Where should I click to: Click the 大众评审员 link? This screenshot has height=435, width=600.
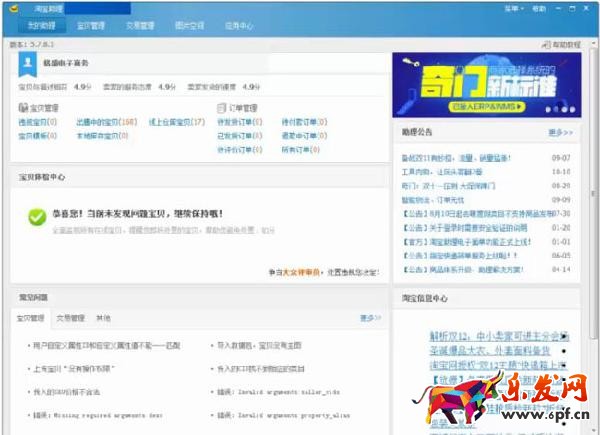(298, 271)
